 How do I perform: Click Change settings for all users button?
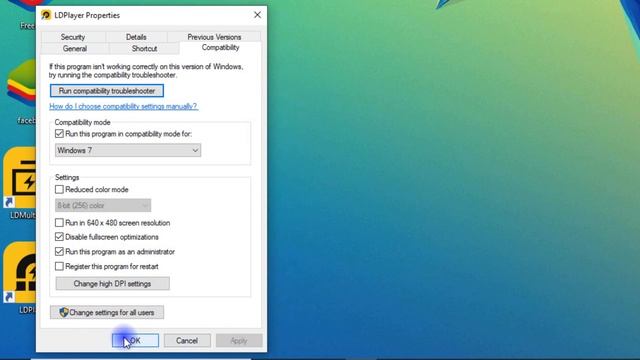coord(107,313)
